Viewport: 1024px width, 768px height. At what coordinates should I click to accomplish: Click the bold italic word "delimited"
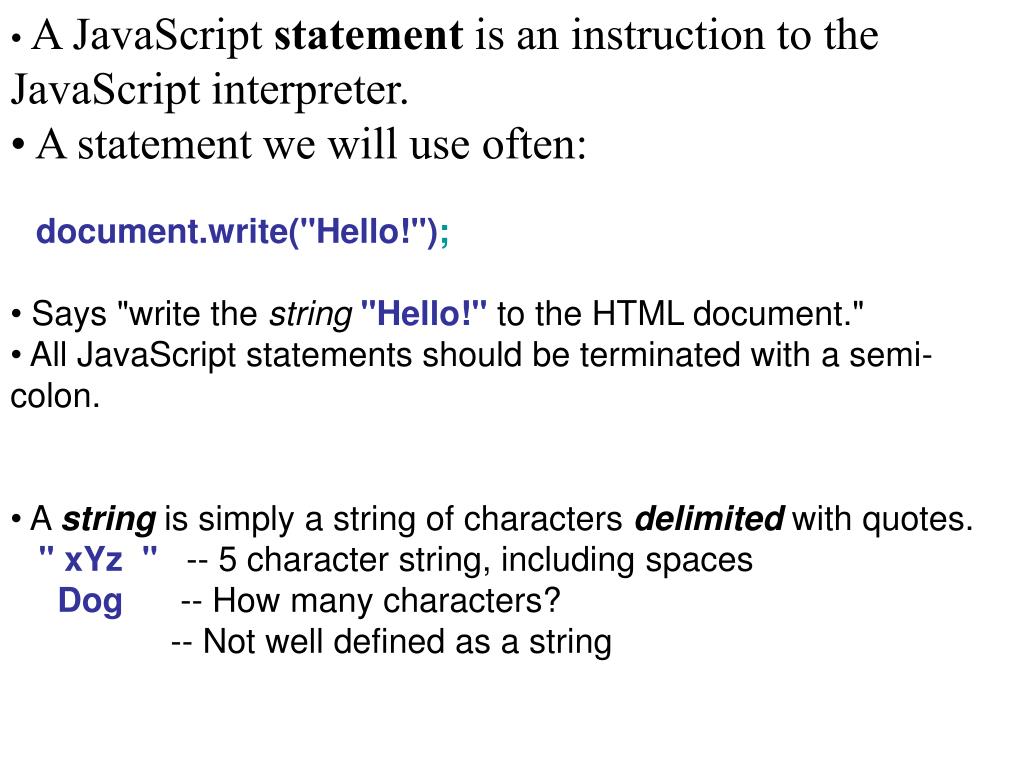(x=709, y=519)
